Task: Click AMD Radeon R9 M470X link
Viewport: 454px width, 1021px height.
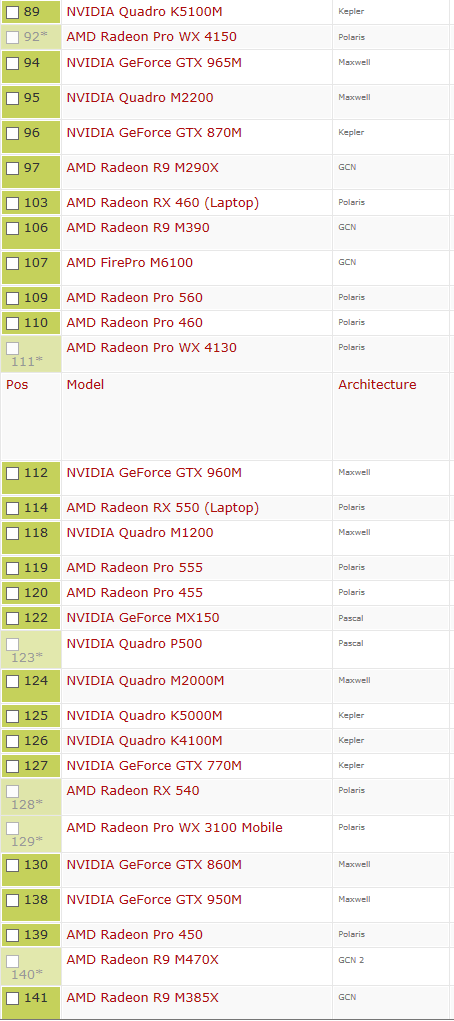Action: [143, 960]
